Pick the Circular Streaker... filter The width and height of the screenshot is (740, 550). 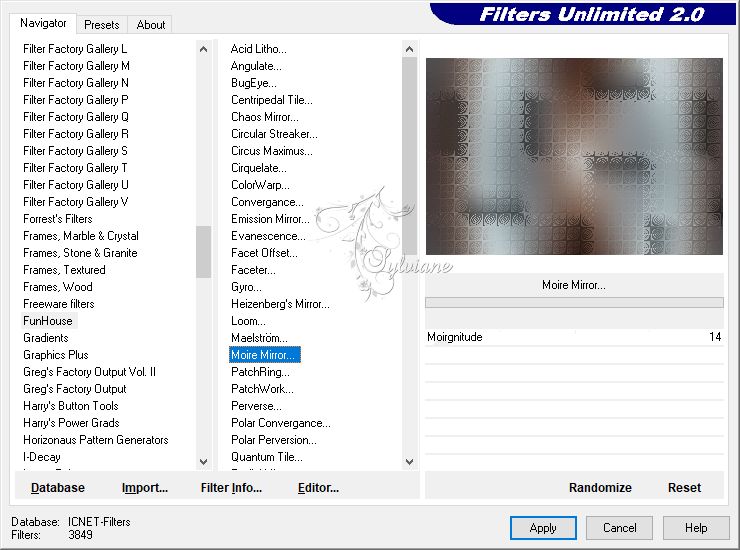274,134
